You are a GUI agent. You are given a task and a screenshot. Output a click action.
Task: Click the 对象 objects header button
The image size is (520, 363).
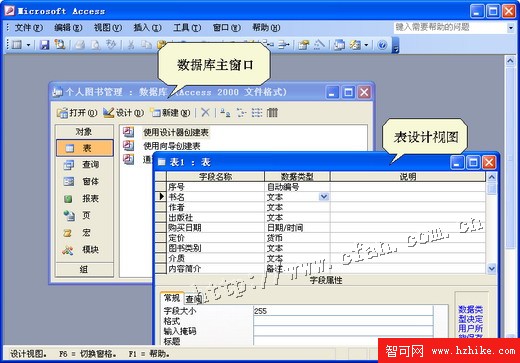[84, 132]
